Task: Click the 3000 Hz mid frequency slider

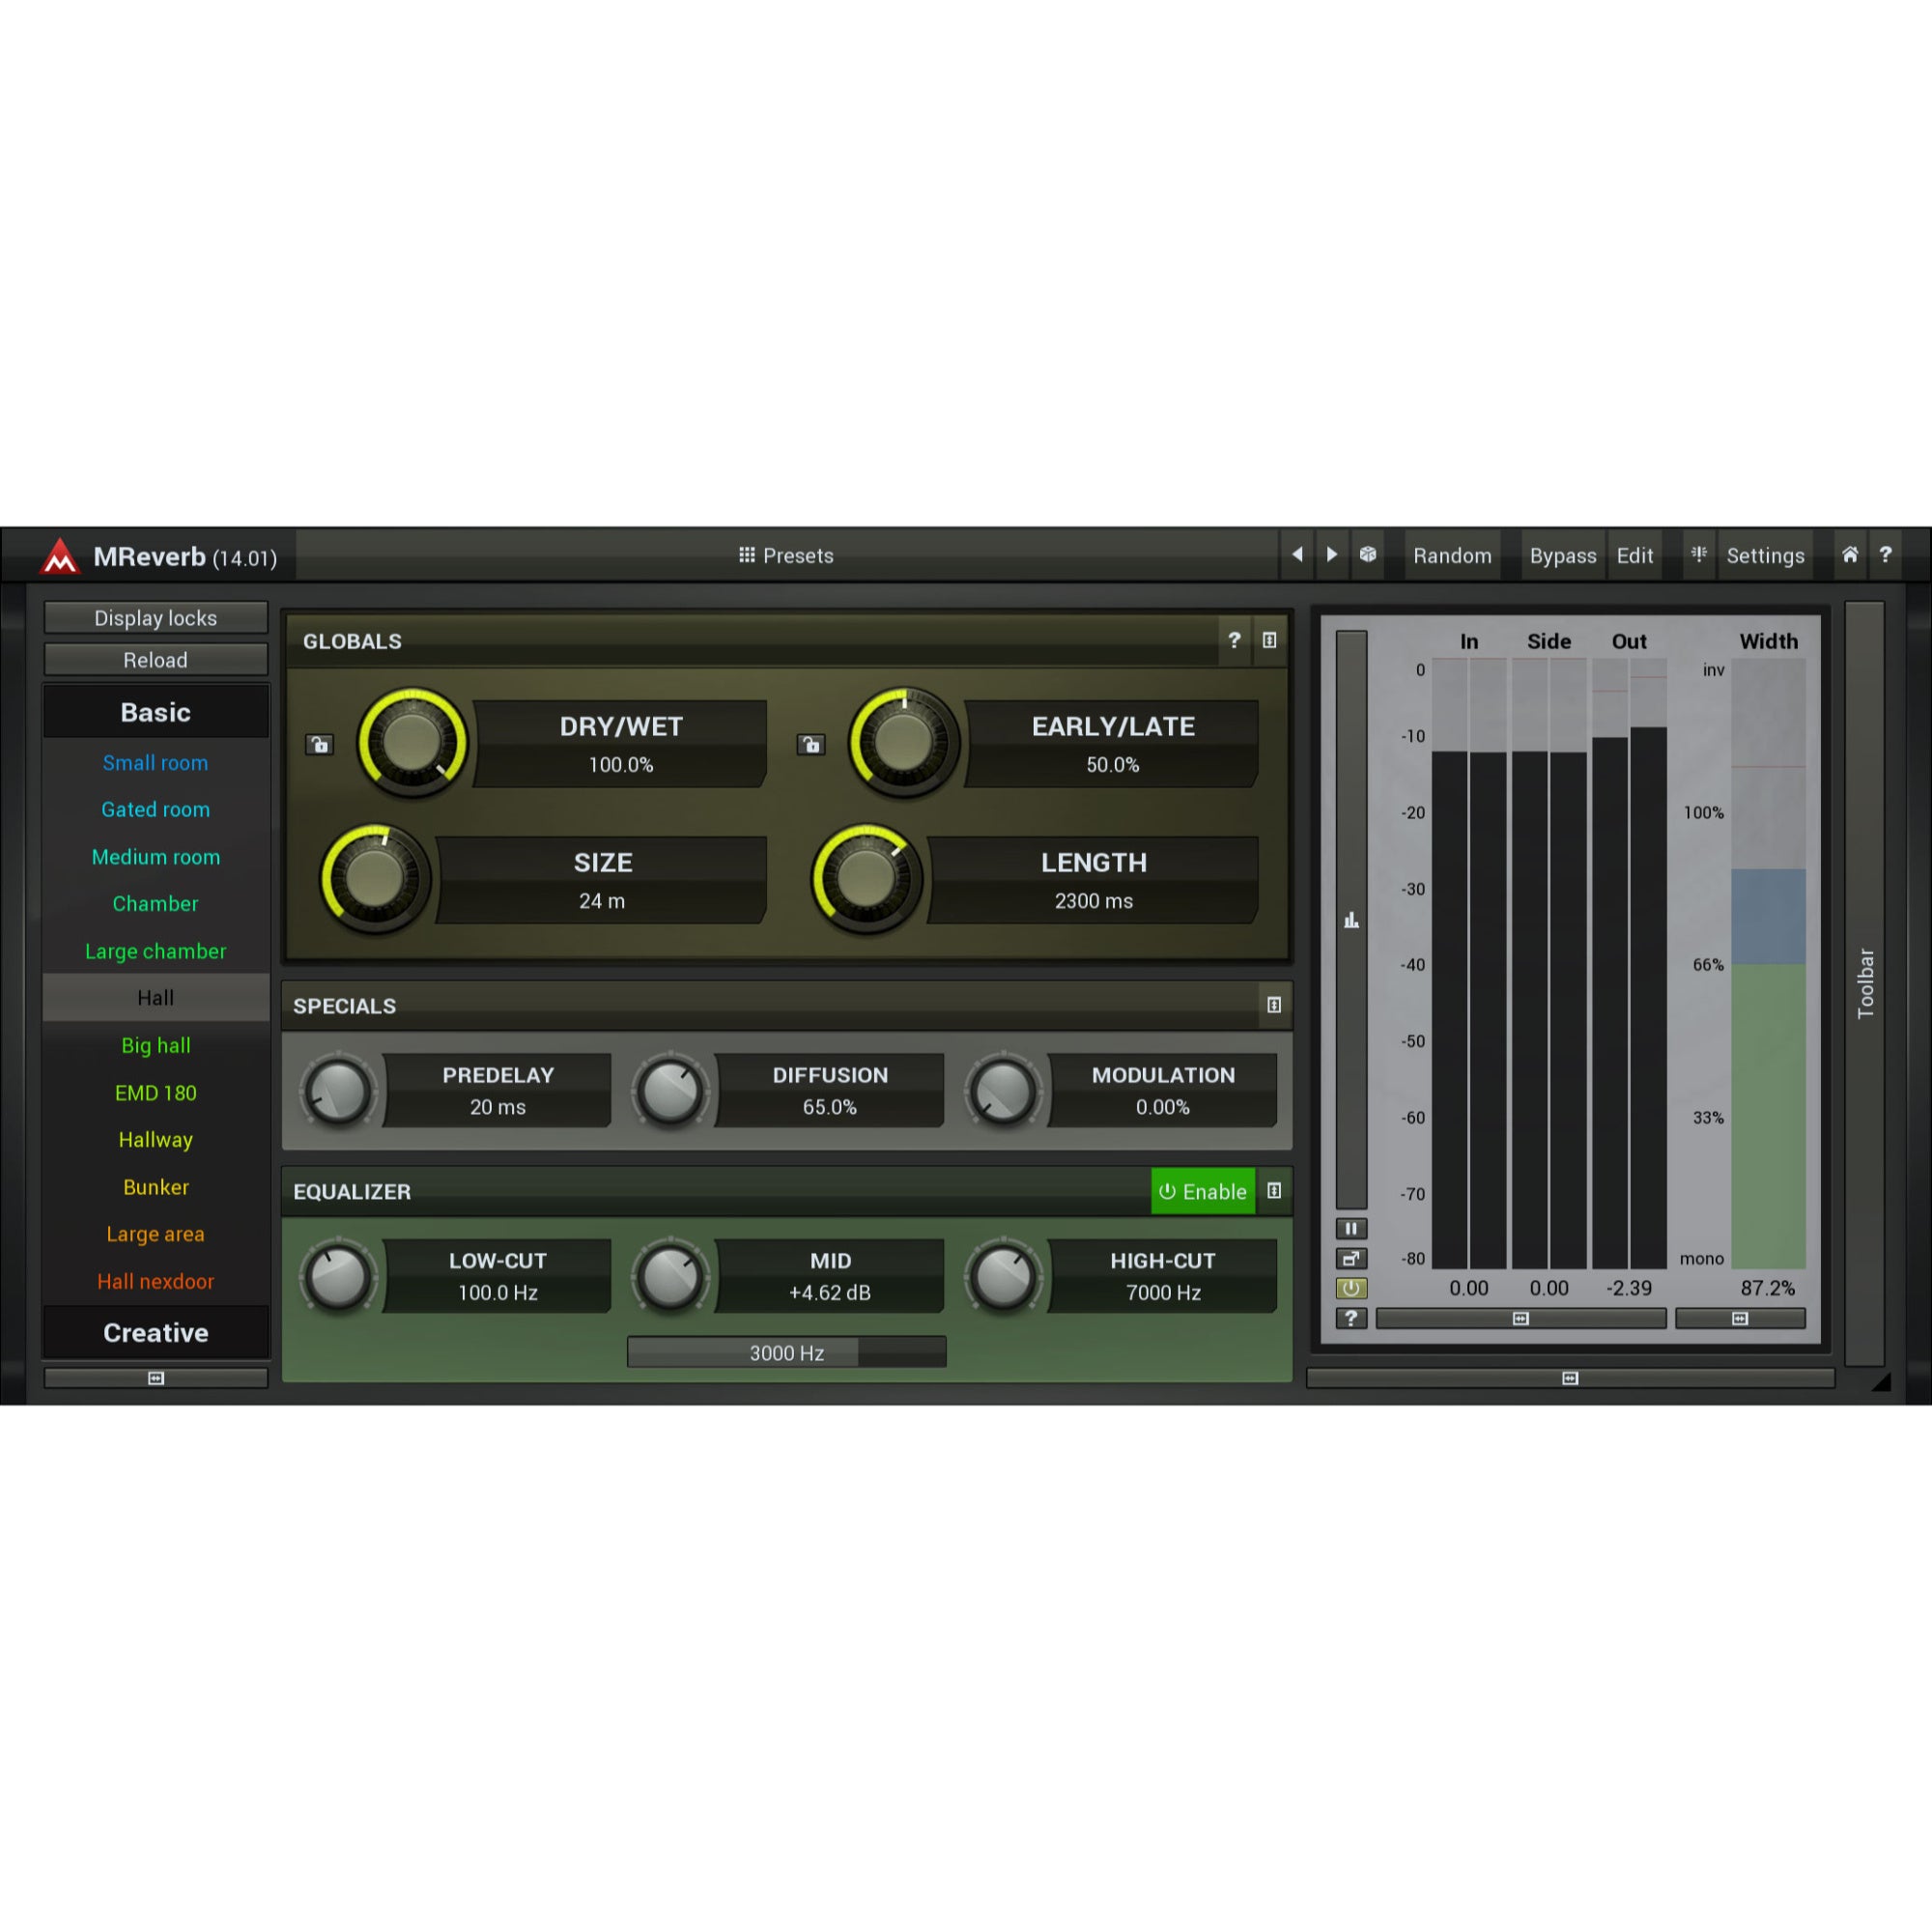Action: (x=787, y=1353)
